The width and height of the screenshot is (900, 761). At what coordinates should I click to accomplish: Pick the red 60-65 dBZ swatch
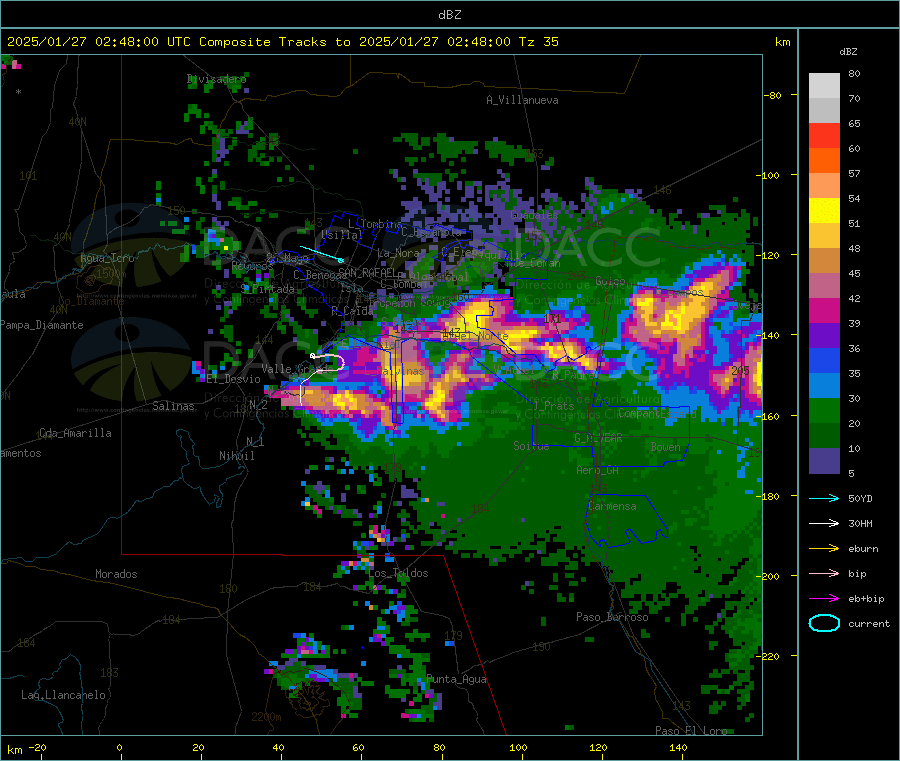click(824, 135)
